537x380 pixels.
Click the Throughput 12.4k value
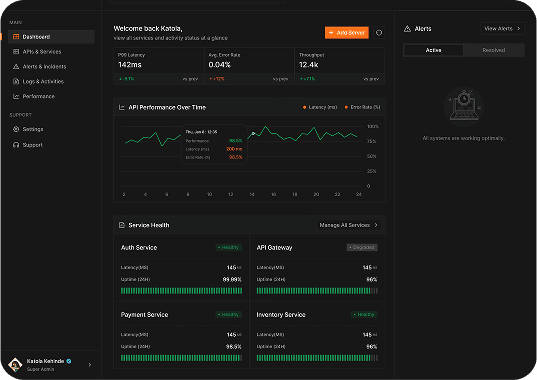309,65
